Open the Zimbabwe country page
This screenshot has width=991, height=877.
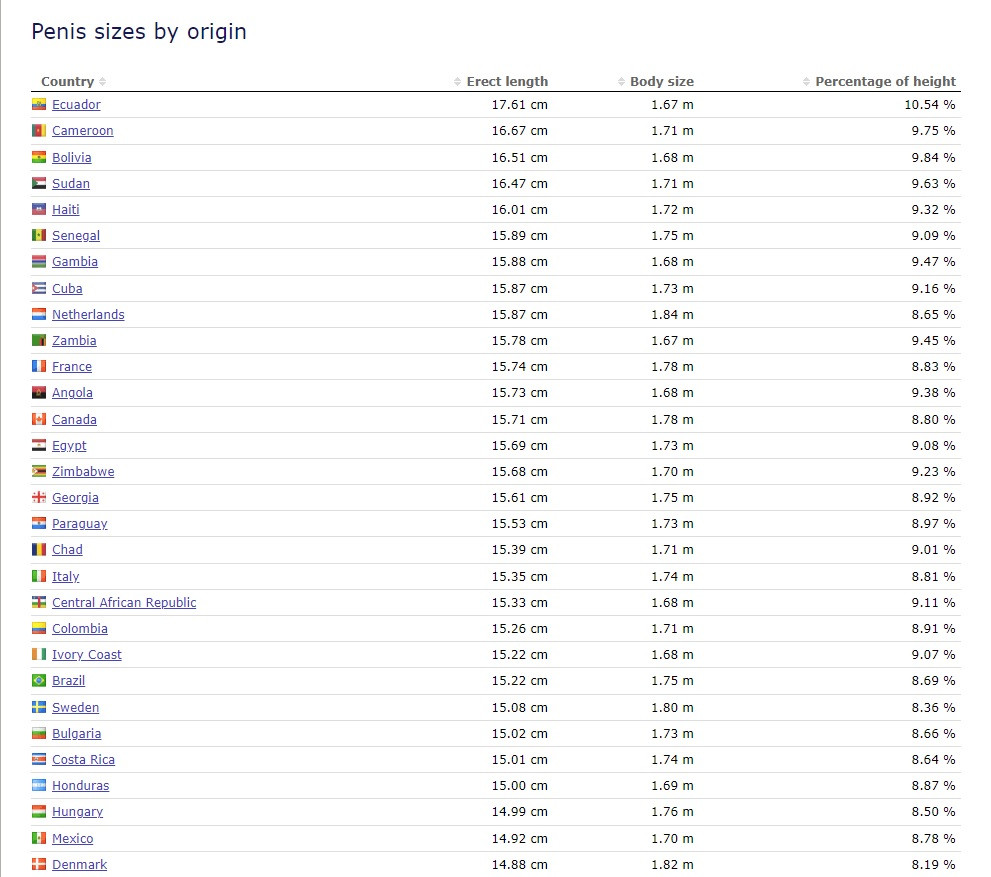83,472
